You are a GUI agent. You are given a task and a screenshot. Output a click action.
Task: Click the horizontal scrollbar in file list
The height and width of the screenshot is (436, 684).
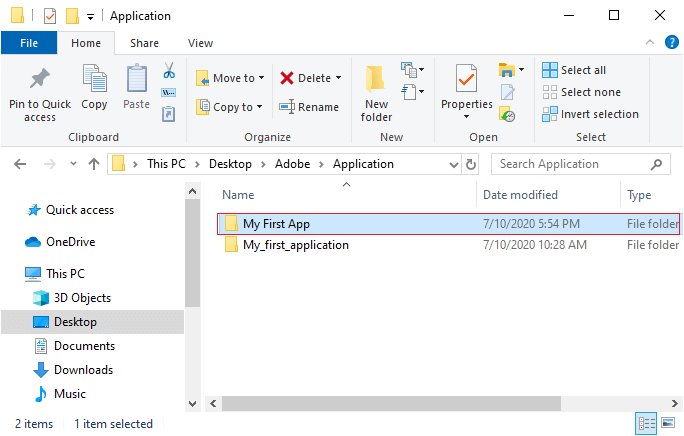[x=391, y=403]
